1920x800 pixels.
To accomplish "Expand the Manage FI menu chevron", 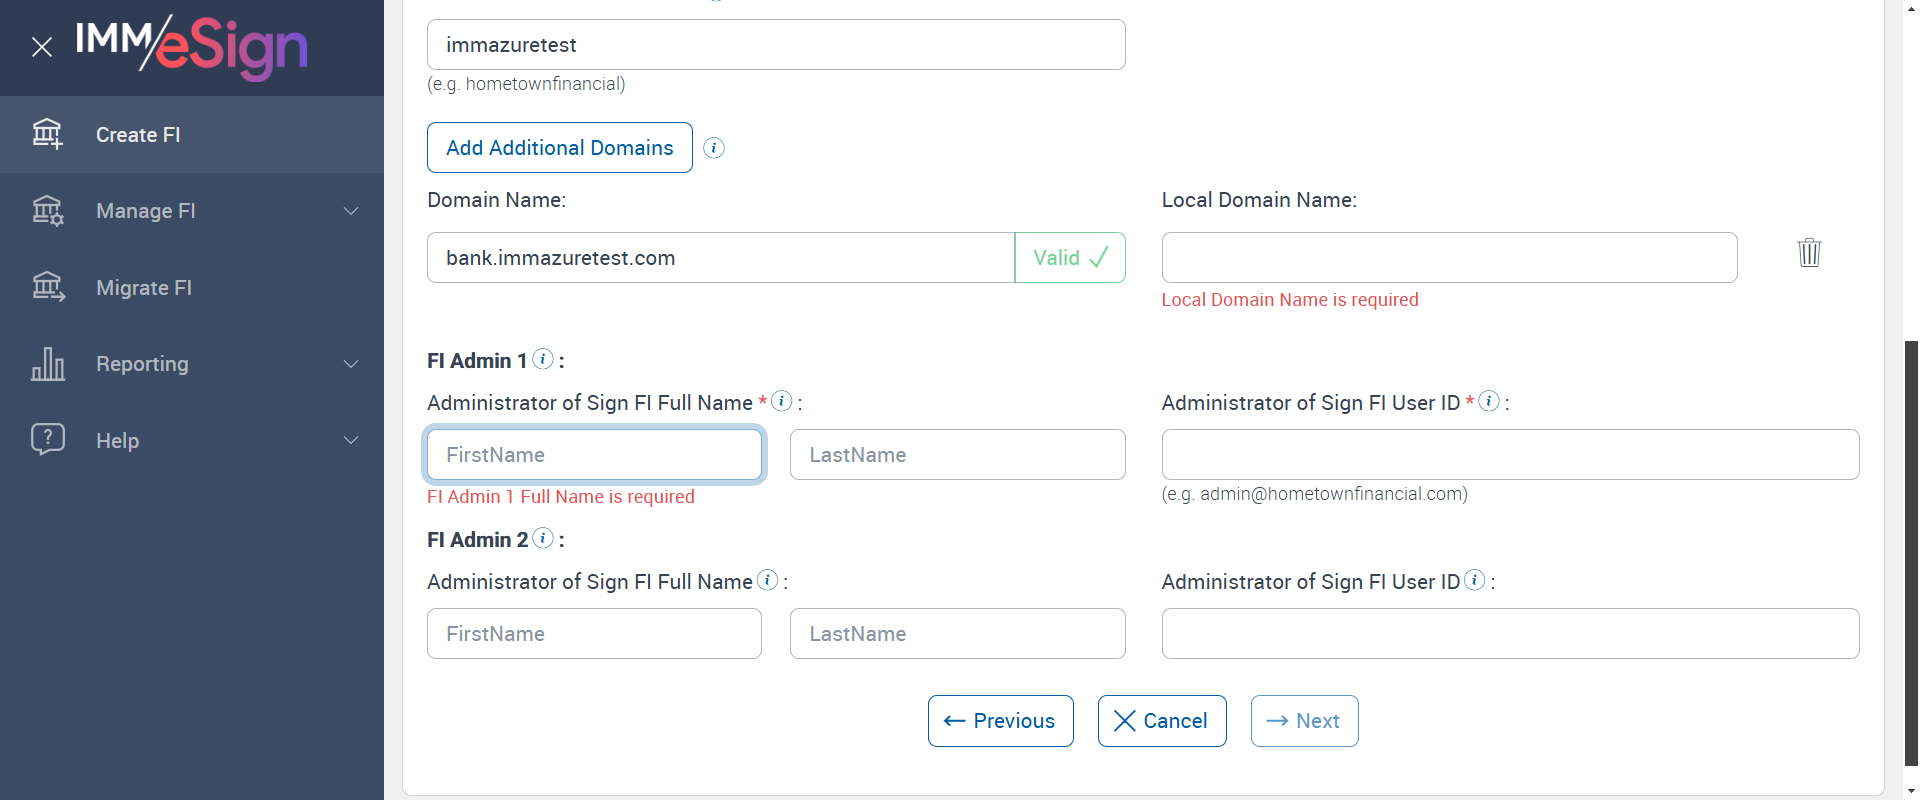I will pyautogui.click(x=351, y=211).
